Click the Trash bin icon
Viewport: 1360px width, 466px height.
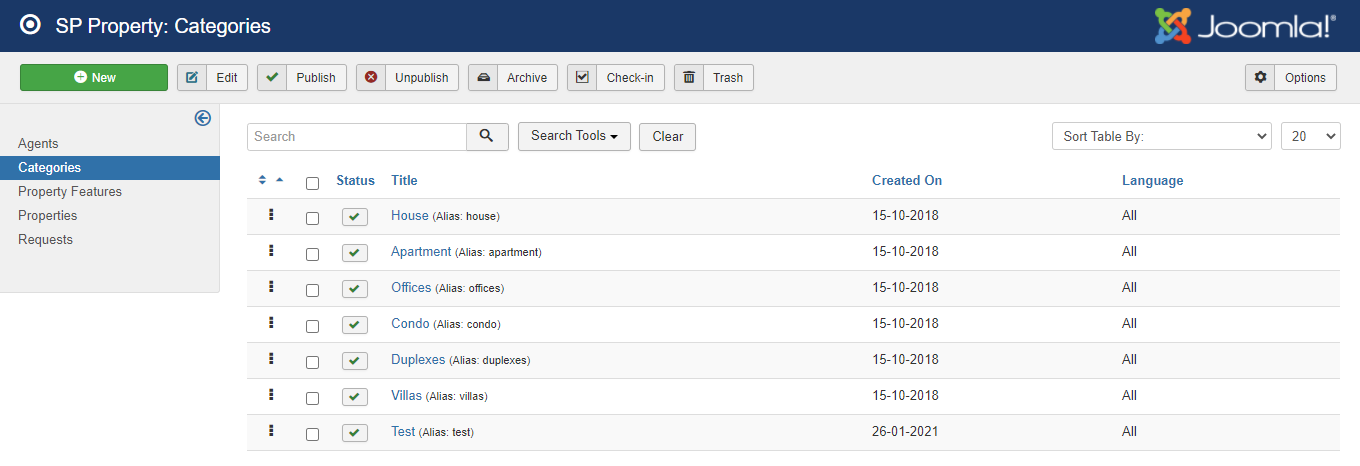[689, 78]
